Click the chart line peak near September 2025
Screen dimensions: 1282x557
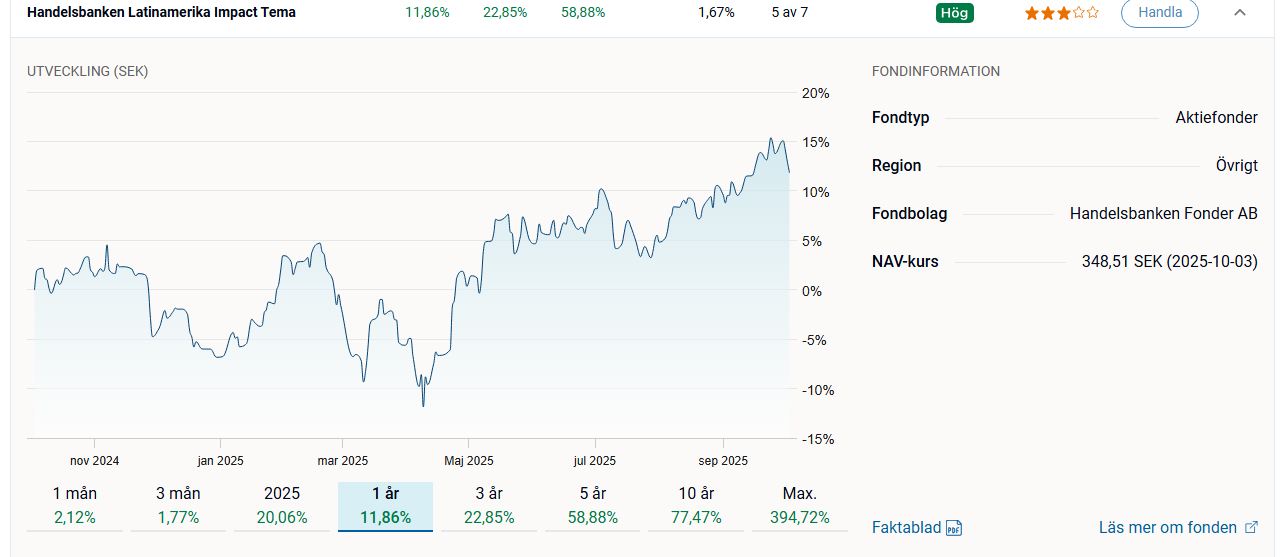[770, 139]
